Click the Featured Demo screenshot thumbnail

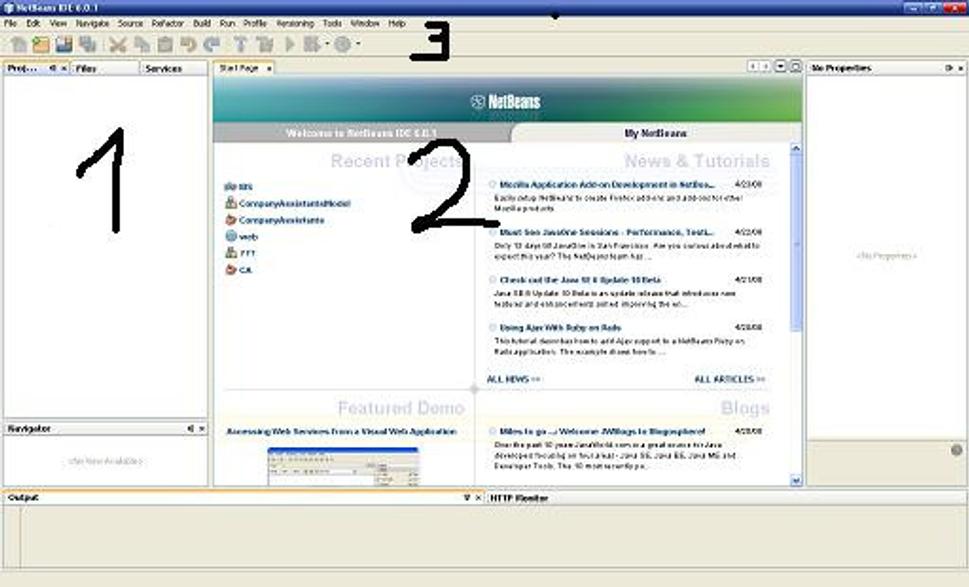343,467
